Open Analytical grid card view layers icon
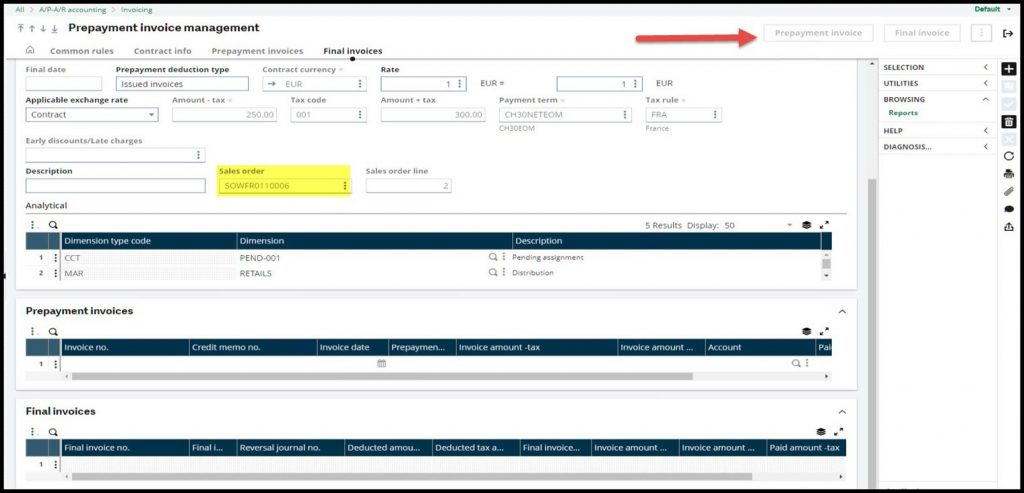1024x493 pixels. tap(807, 225)
